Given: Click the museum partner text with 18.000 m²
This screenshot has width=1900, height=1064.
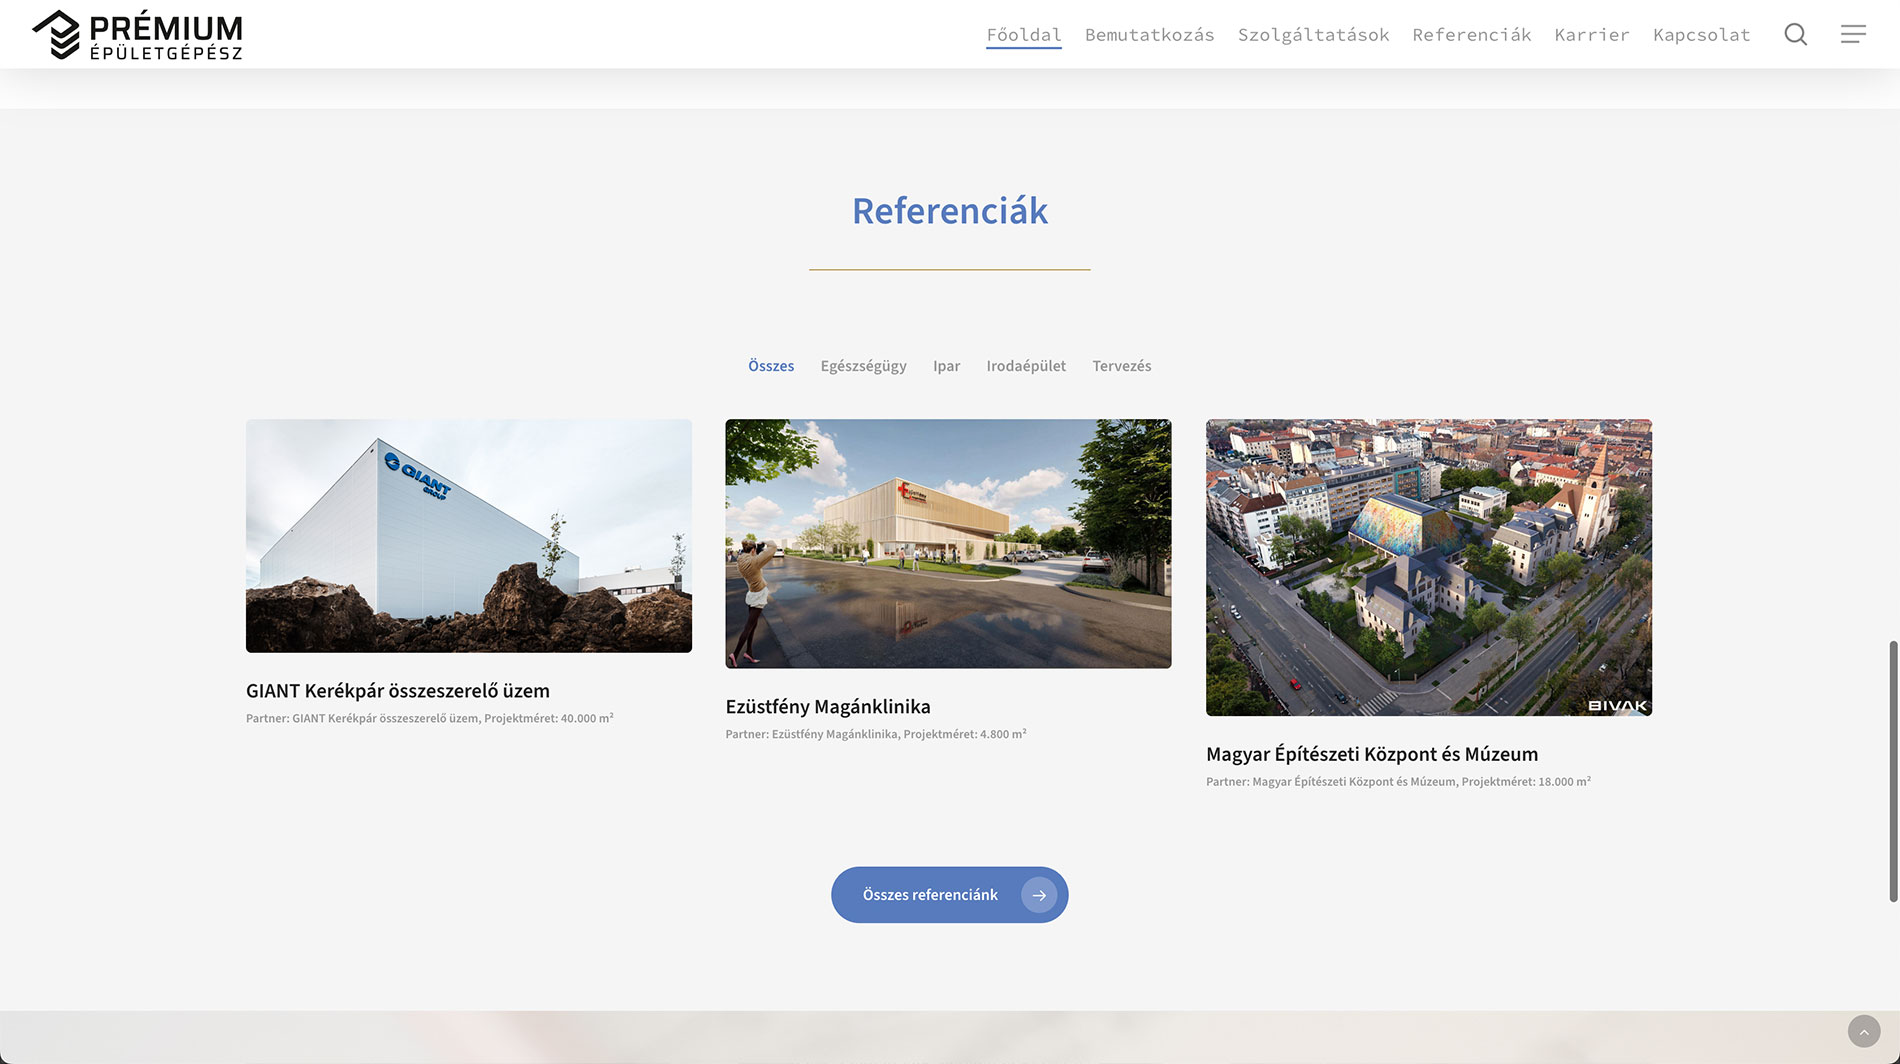Looking at the screenshot, I should click(x=1398, y=782).
